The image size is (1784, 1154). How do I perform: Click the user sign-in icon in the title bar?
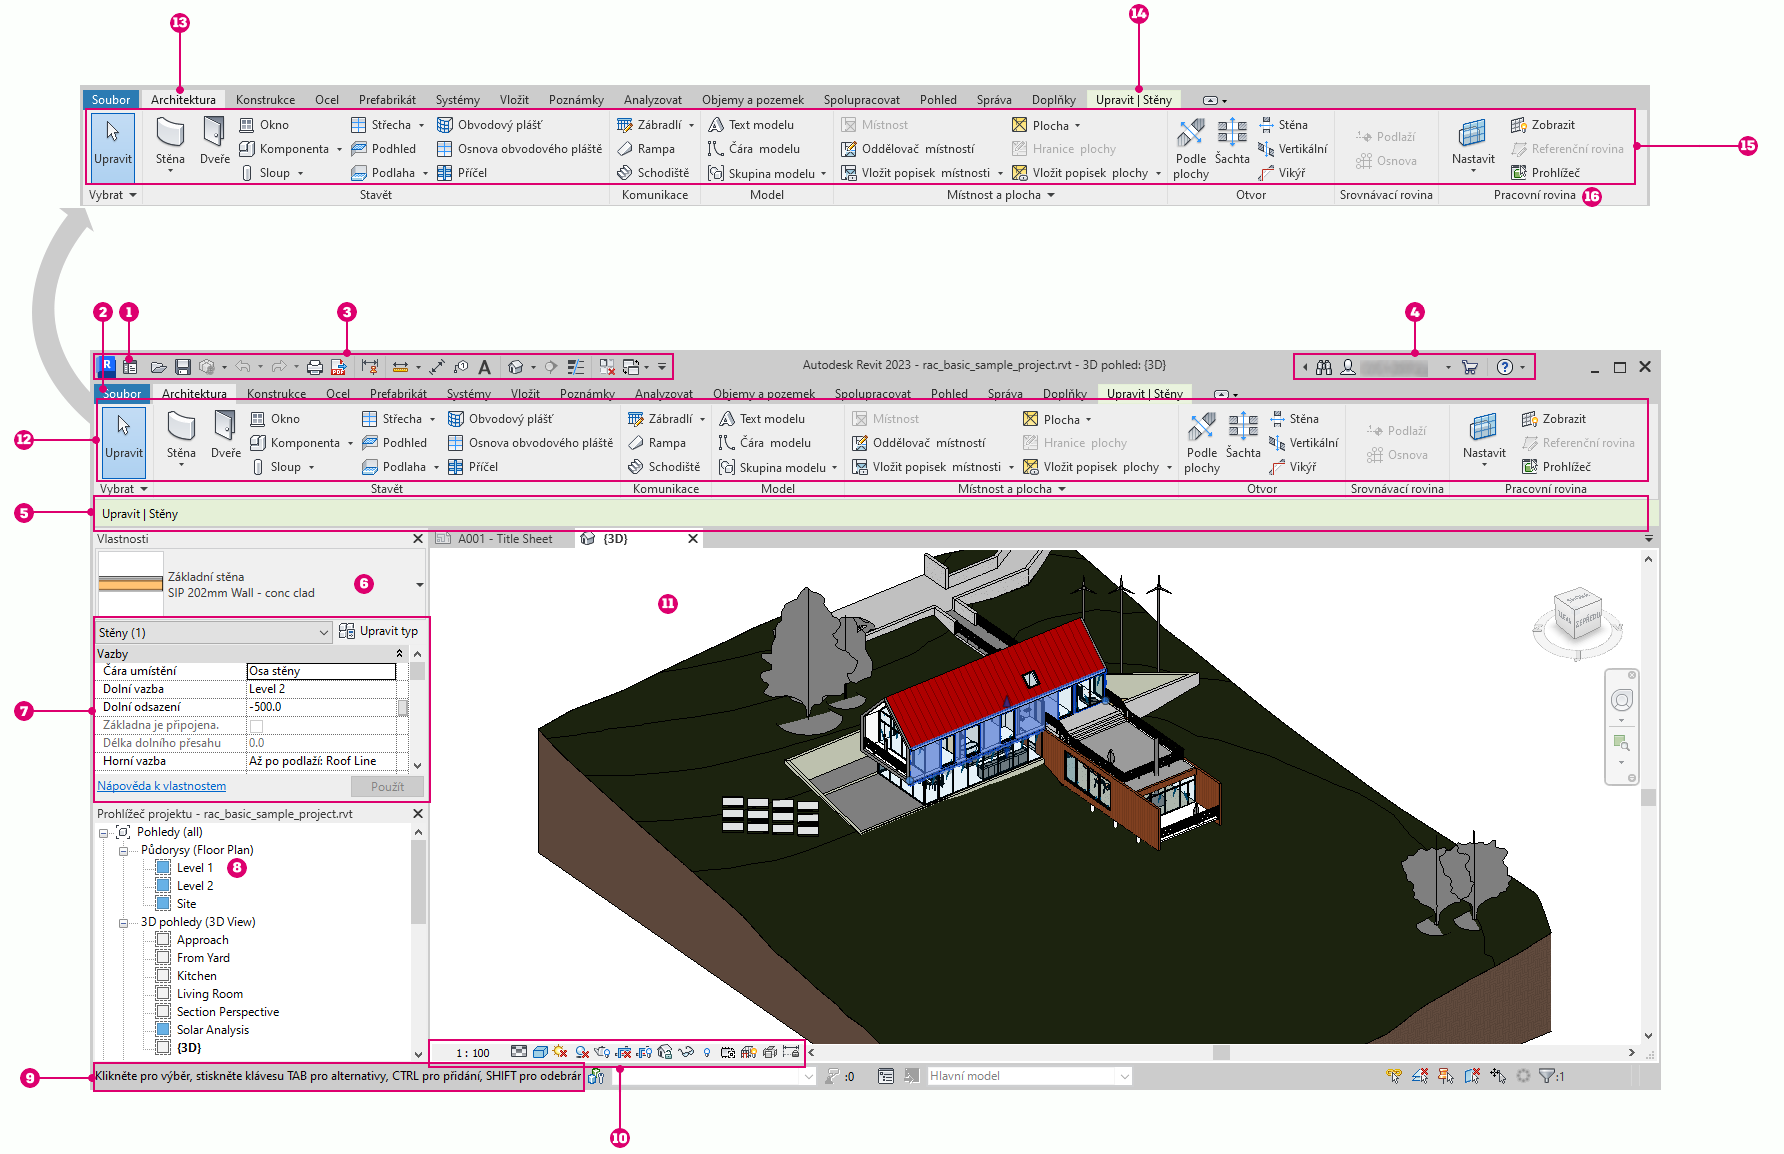(x=1348, y=367)
